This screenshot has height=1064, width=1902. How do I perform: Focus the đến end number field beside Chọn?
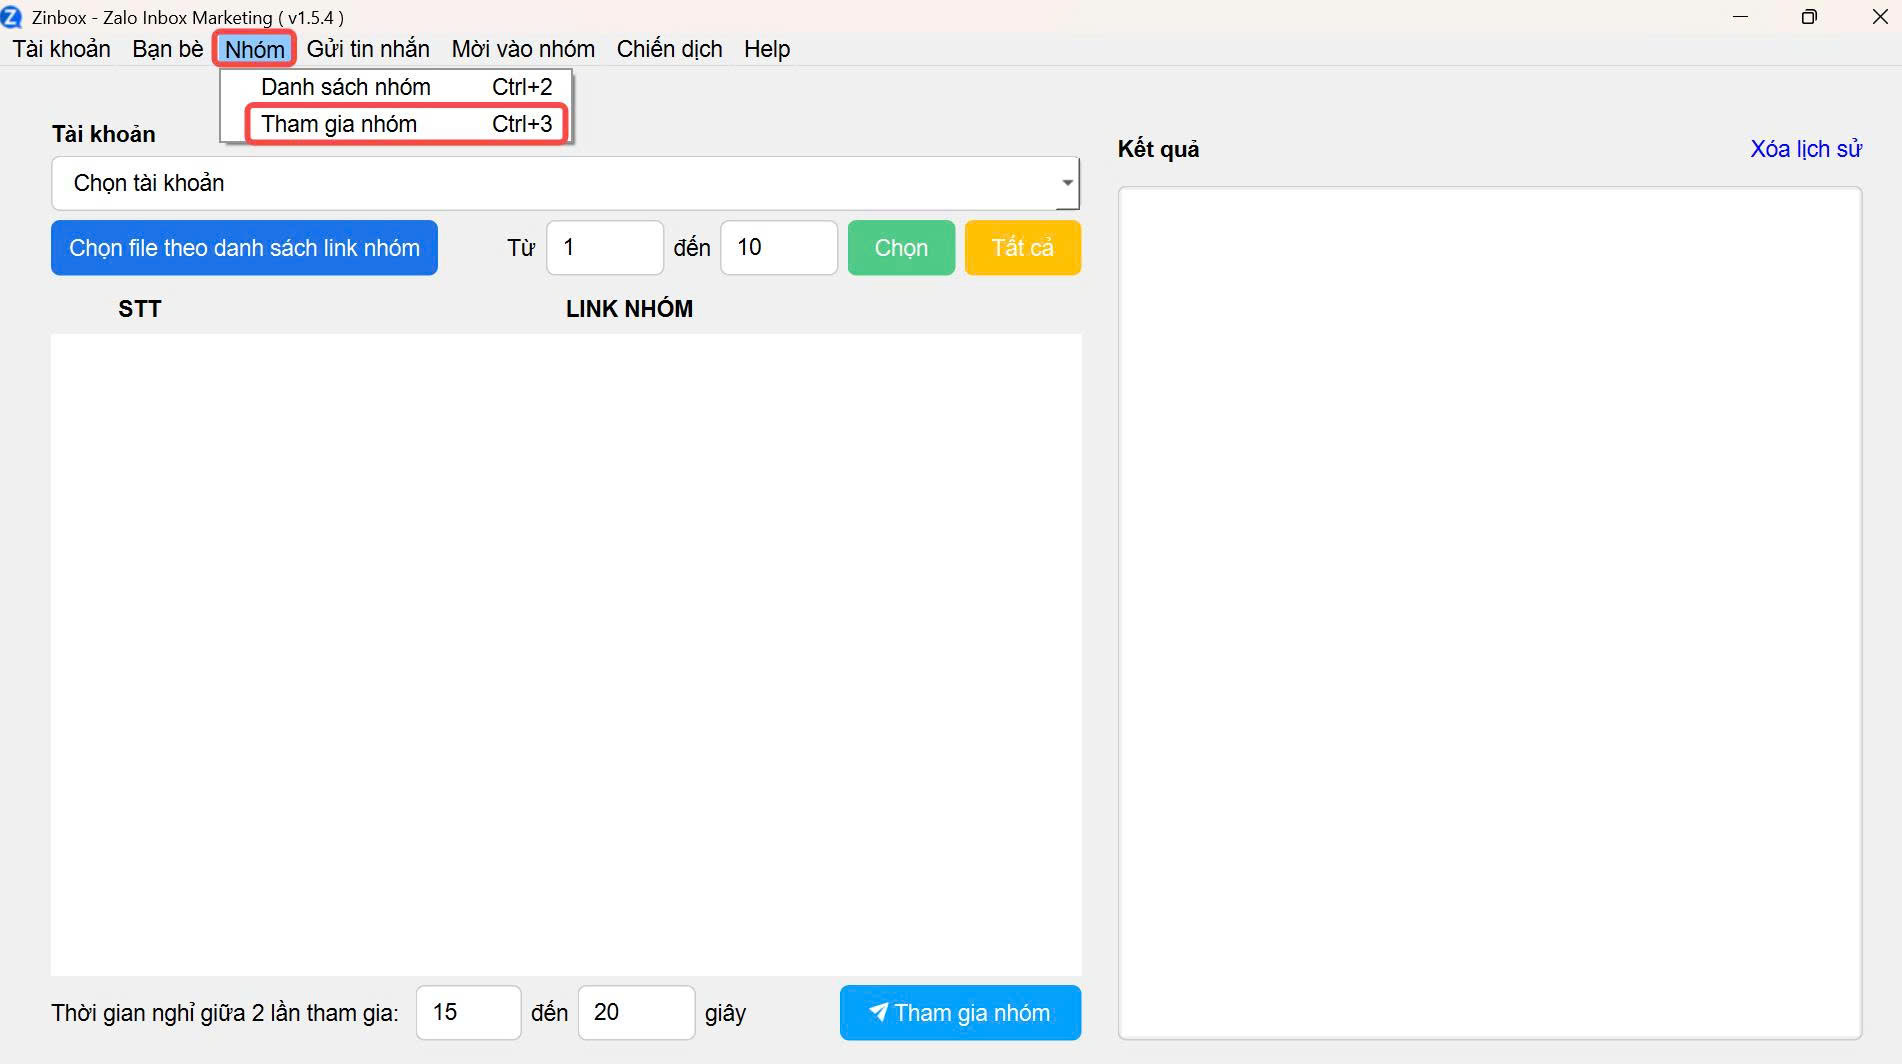click(778, 248)
